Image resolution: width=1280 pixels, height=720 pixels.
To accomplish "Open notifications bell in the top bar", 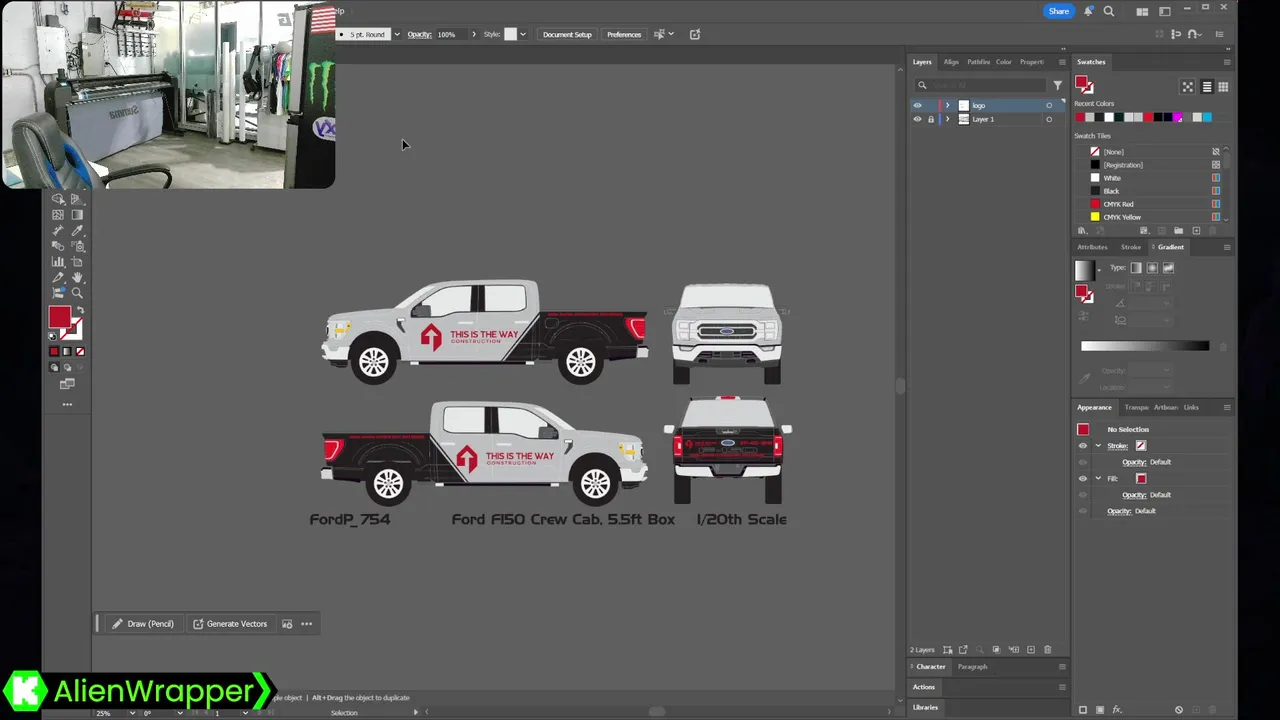I will 1090,11.
